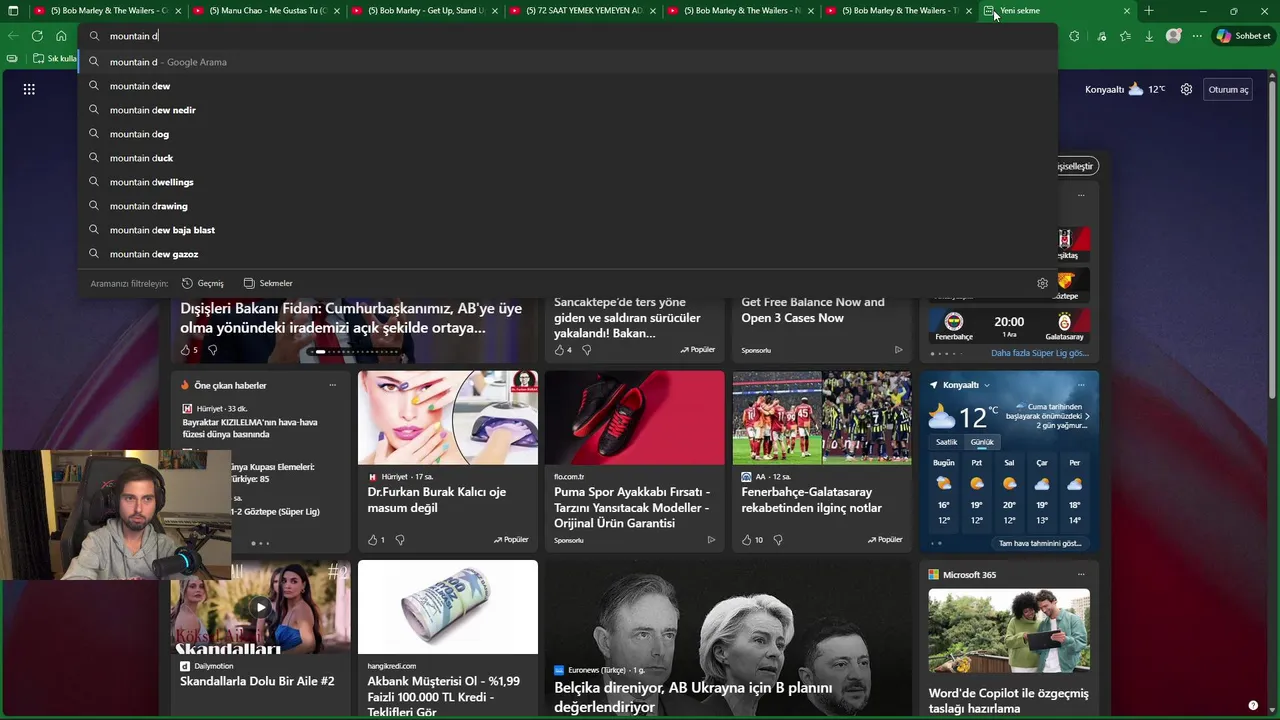Select 'mountain d - Google Arama' suggestion
The height and width of the screenshot is (720, 1280).
tap(567, 62)
